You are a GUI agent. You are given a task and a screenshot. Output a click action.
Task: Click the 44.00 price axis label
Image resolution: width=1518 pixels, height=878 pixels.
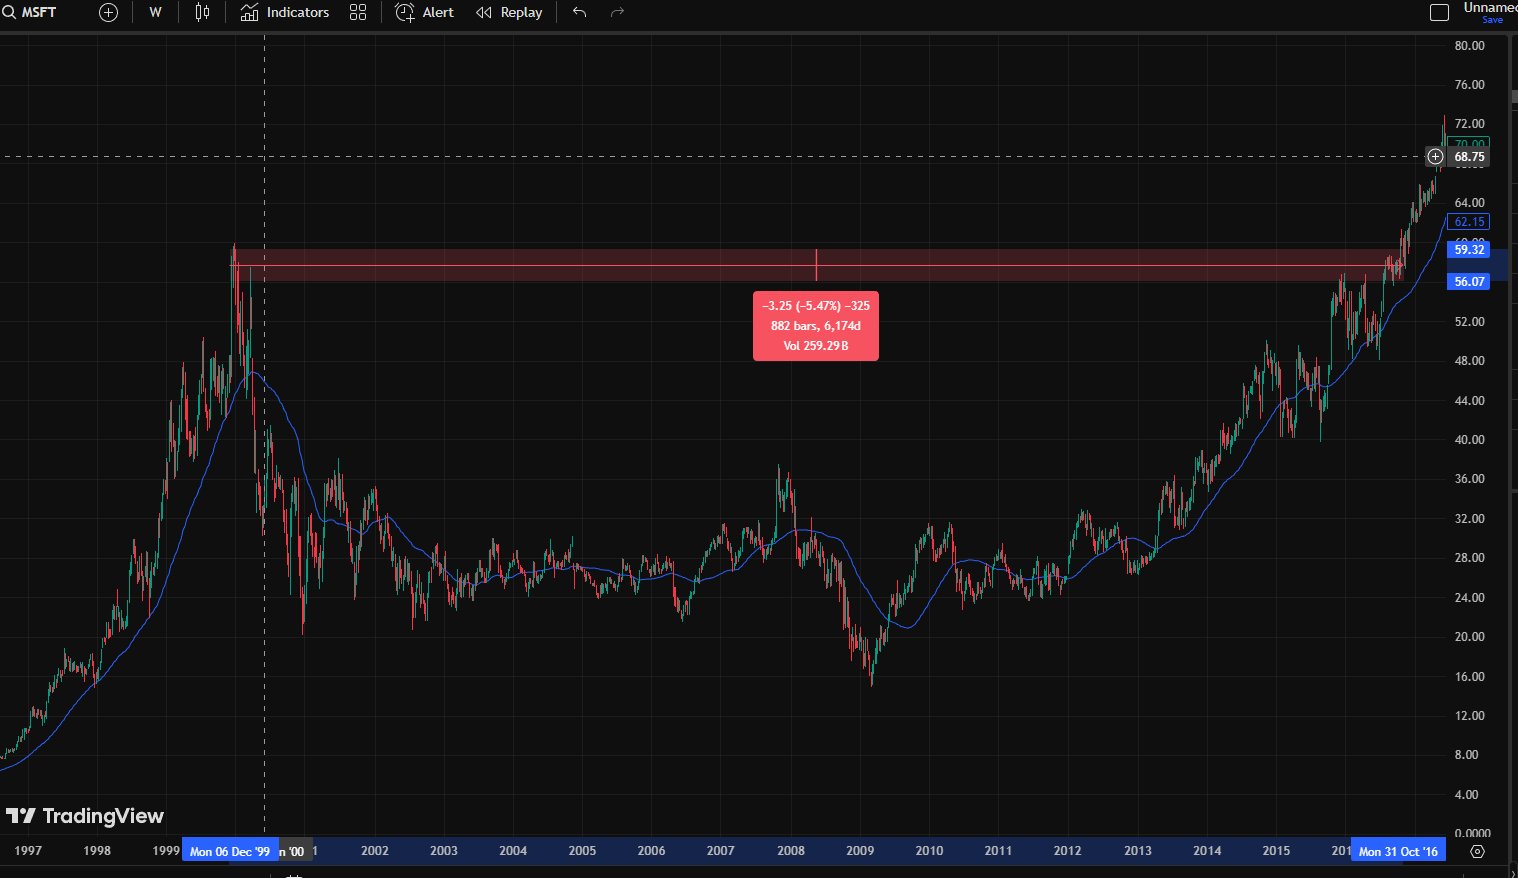click(1469, 401)
